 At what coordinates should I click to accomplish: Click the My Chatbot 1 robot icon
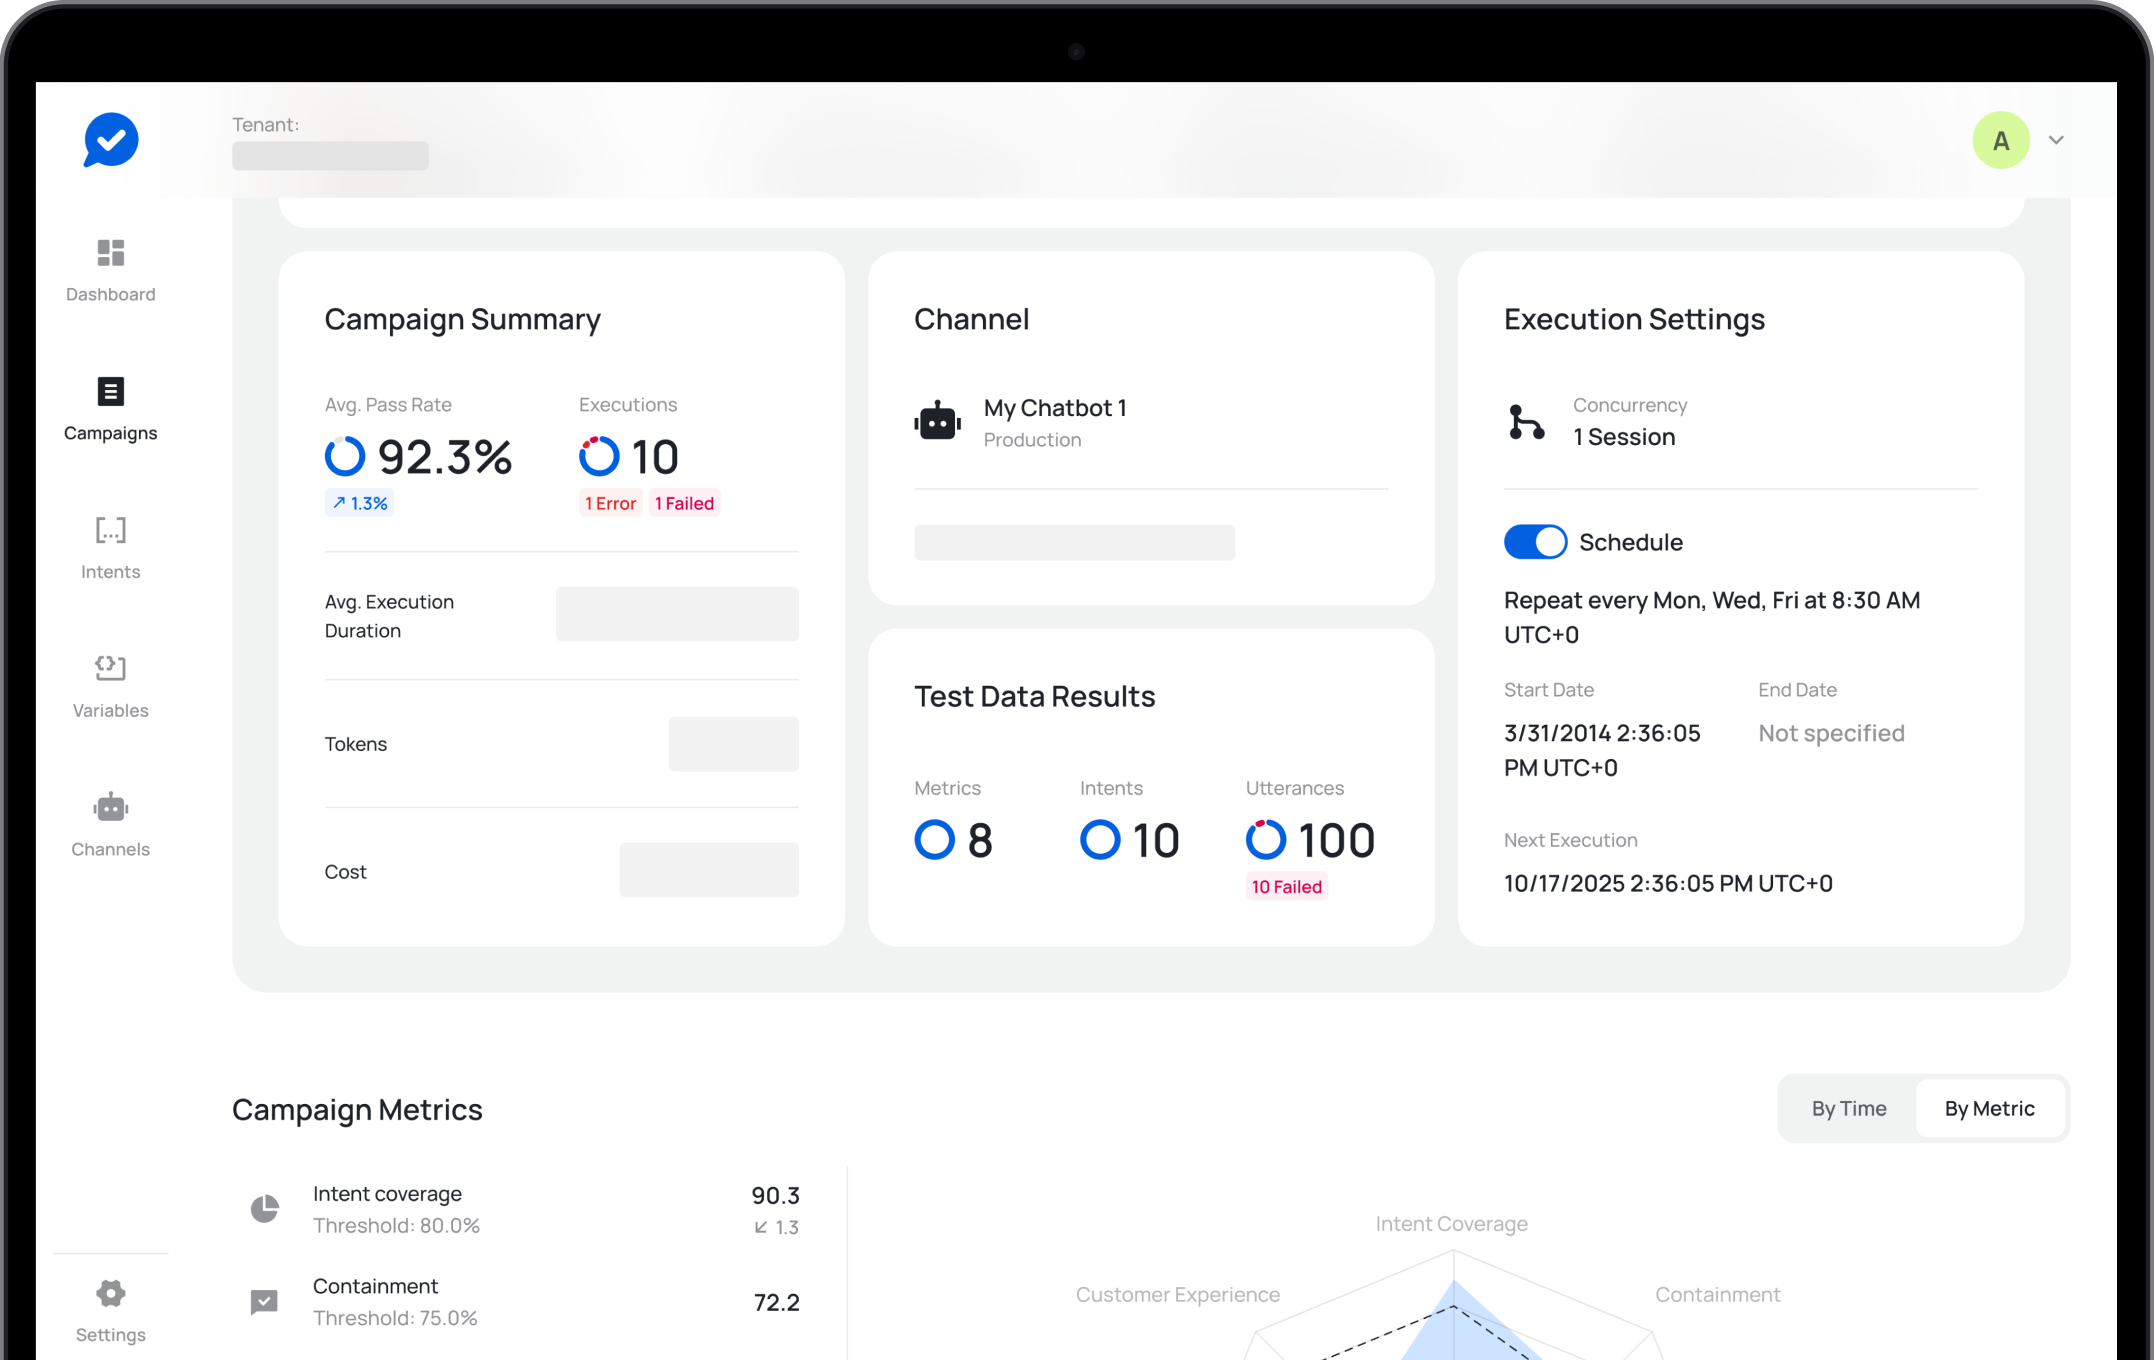937,422
